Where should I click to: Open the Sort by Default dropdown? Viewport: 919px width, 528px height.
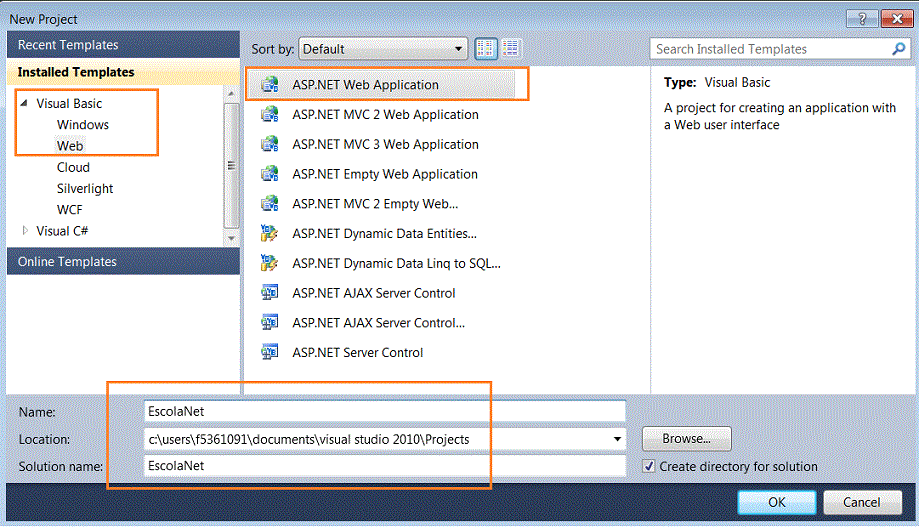tap(383, 49)
